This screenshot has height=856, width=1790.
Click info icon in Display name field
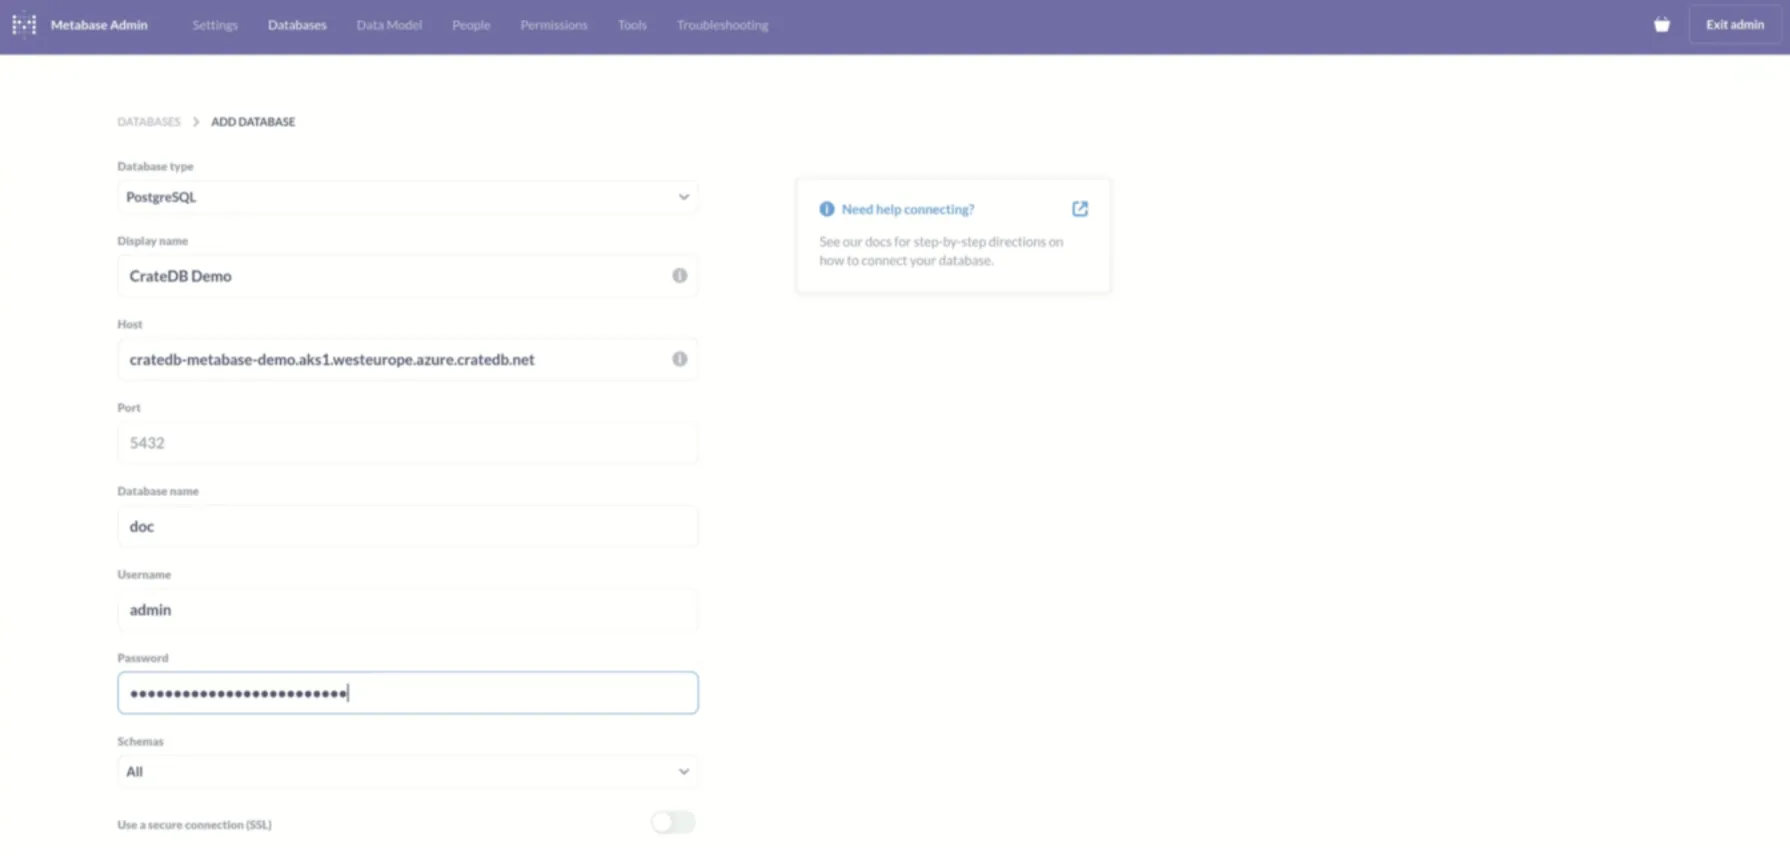680,276
